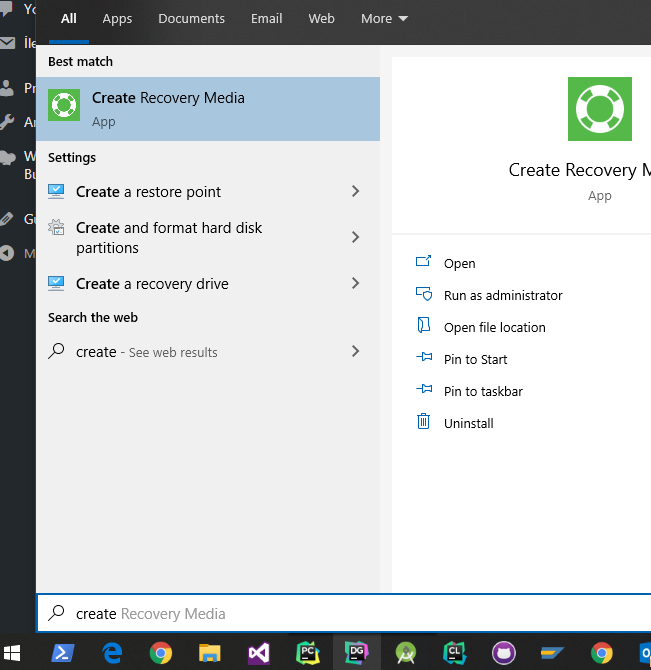This screenshot has width=651, height=670.
Task: Expand the More filter dropdown
Action: [x=384, y=19]
